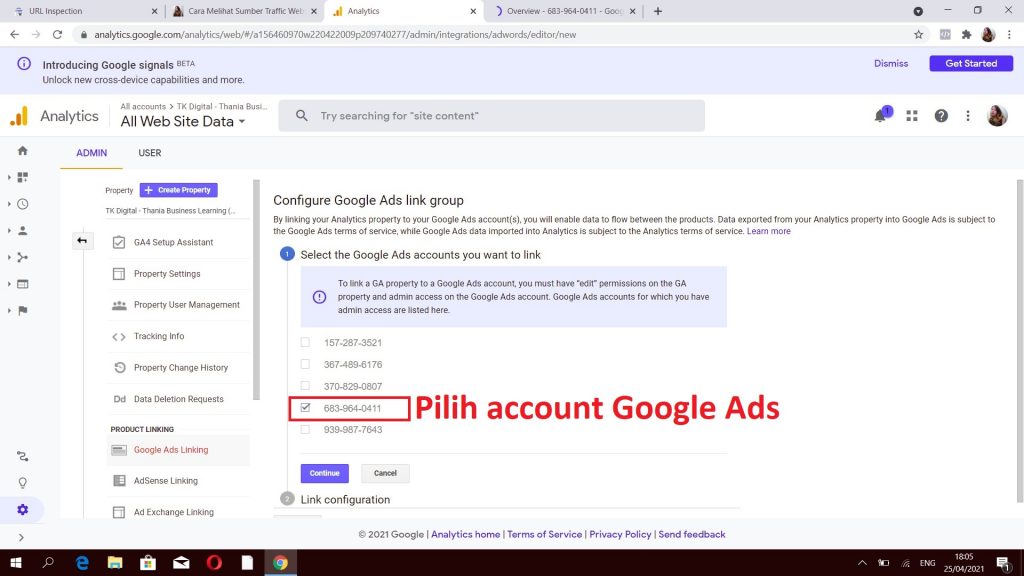Open the Acquisition icon in sidebar

23,257
